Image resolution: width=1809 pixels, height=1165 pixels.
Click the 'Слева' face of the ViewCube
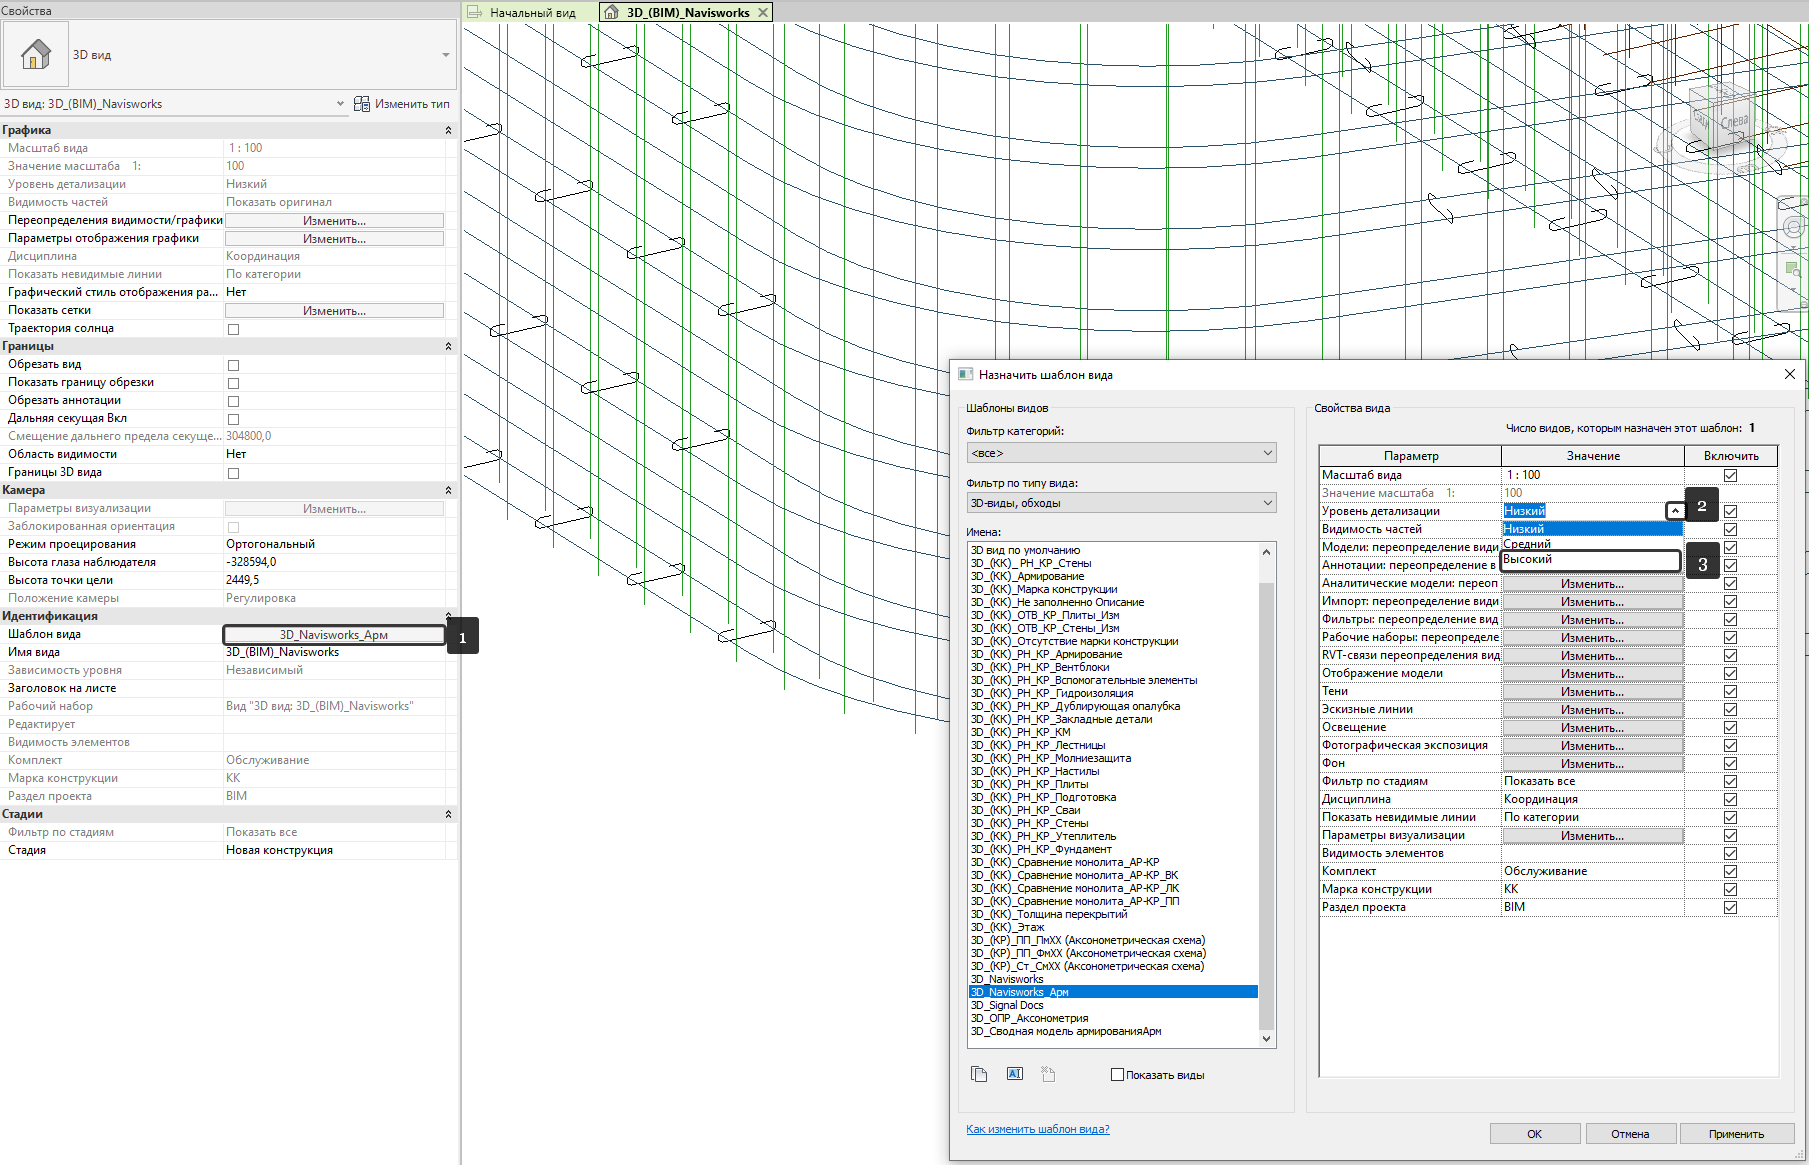pos(1734,122)
